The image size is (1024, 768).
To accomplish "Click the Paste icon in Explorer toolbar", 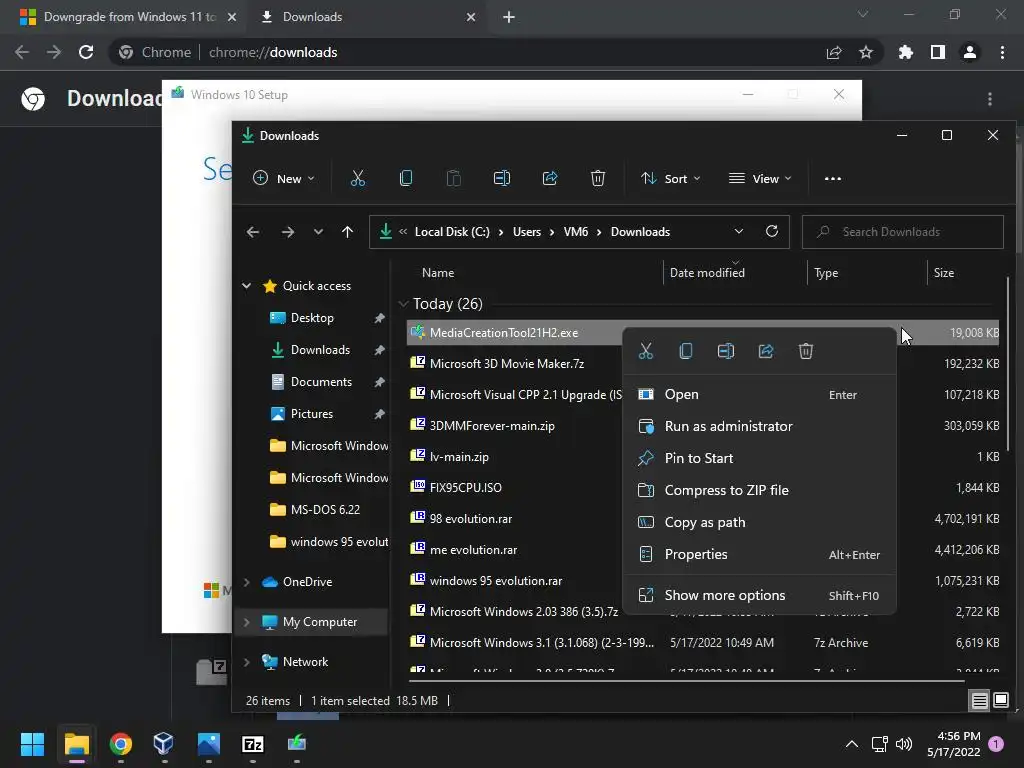I will tap(453, 178).
